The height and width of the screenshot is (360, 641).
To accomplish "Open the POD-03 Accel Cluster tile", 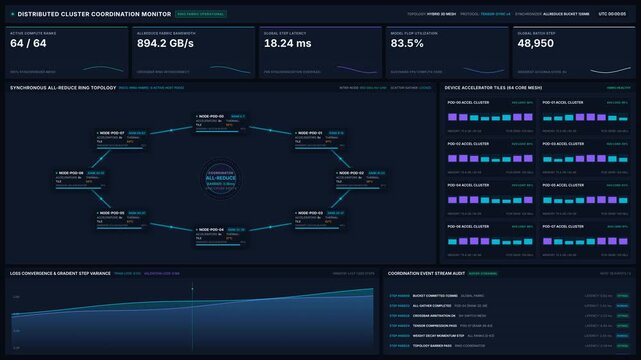I will (x=585, y=158).
